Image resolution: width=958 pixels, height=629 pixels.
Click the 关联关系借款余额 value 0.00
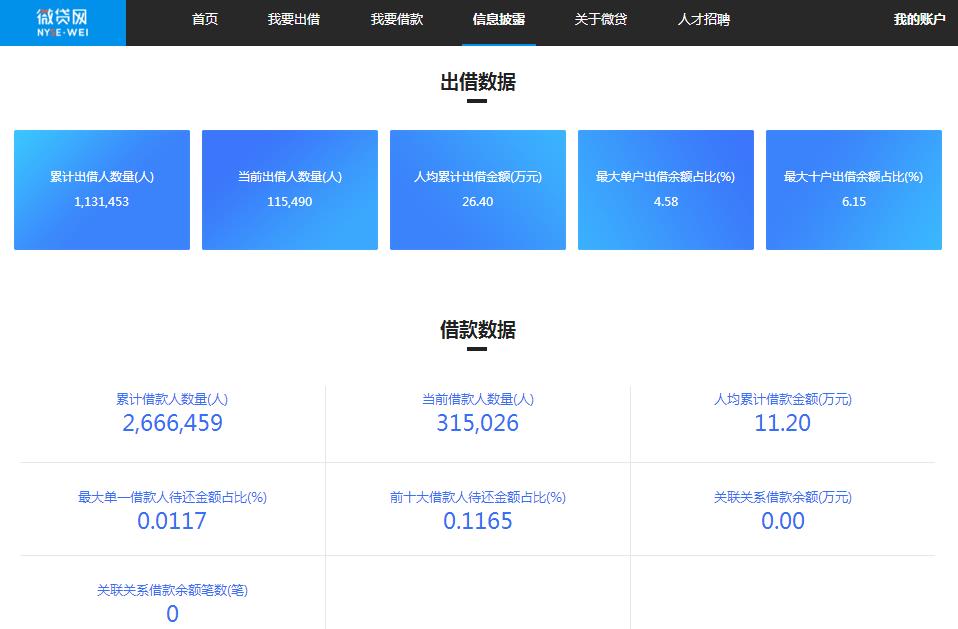[x=784, y=521]
